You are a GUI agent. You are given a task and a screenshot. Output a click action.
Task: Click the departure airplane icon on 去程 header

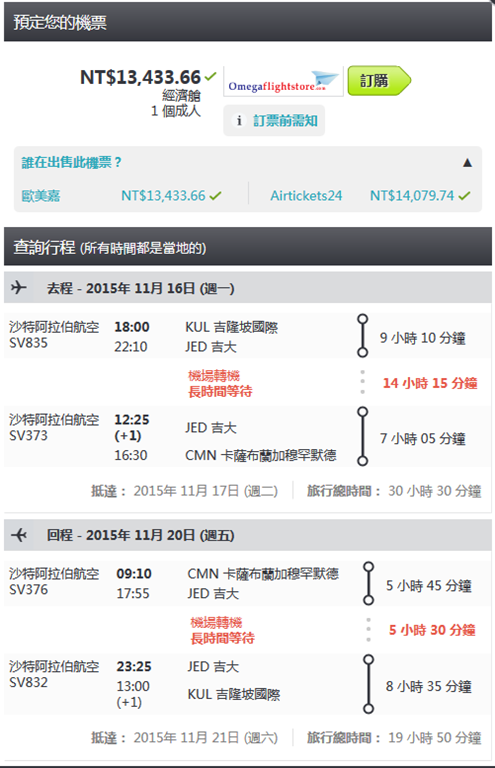19,288
